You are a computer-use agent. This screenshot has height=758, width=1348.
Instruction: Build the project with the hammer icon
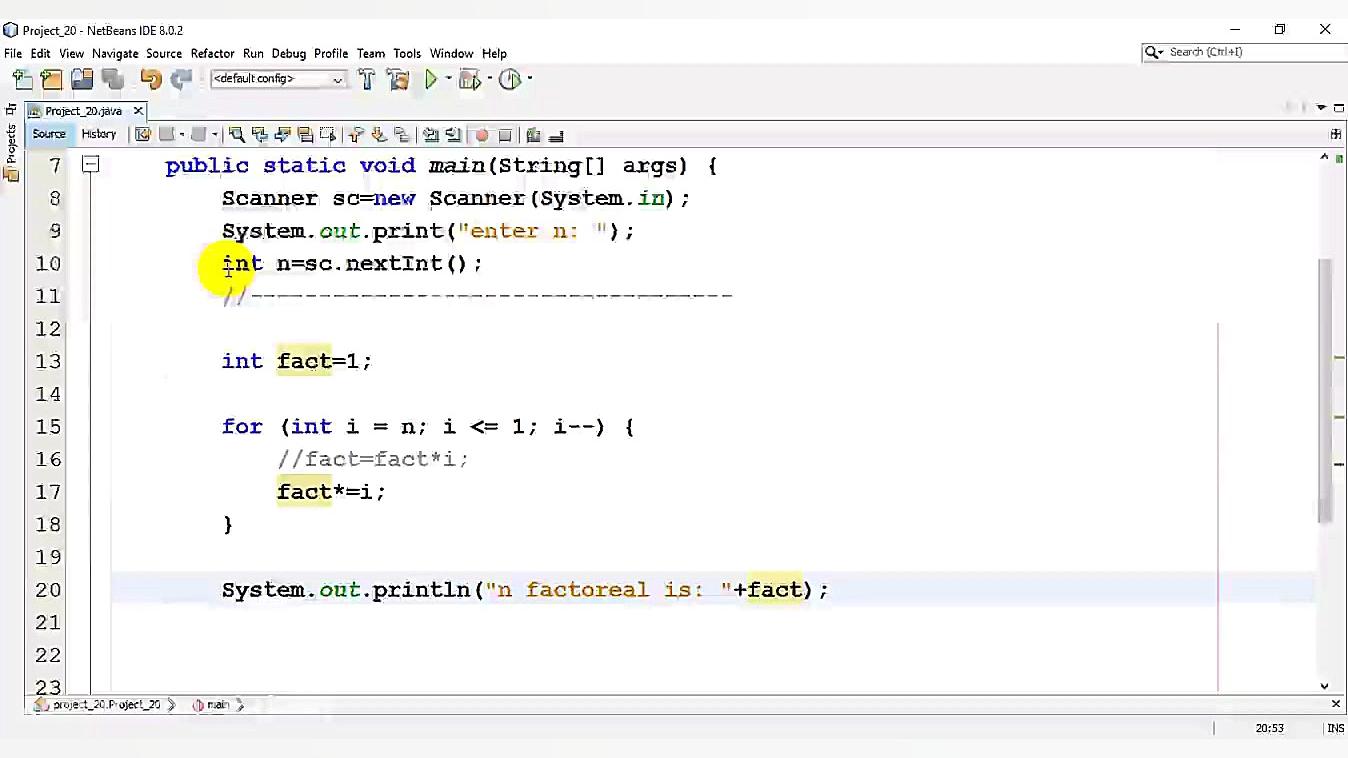(x=367, y=79)
